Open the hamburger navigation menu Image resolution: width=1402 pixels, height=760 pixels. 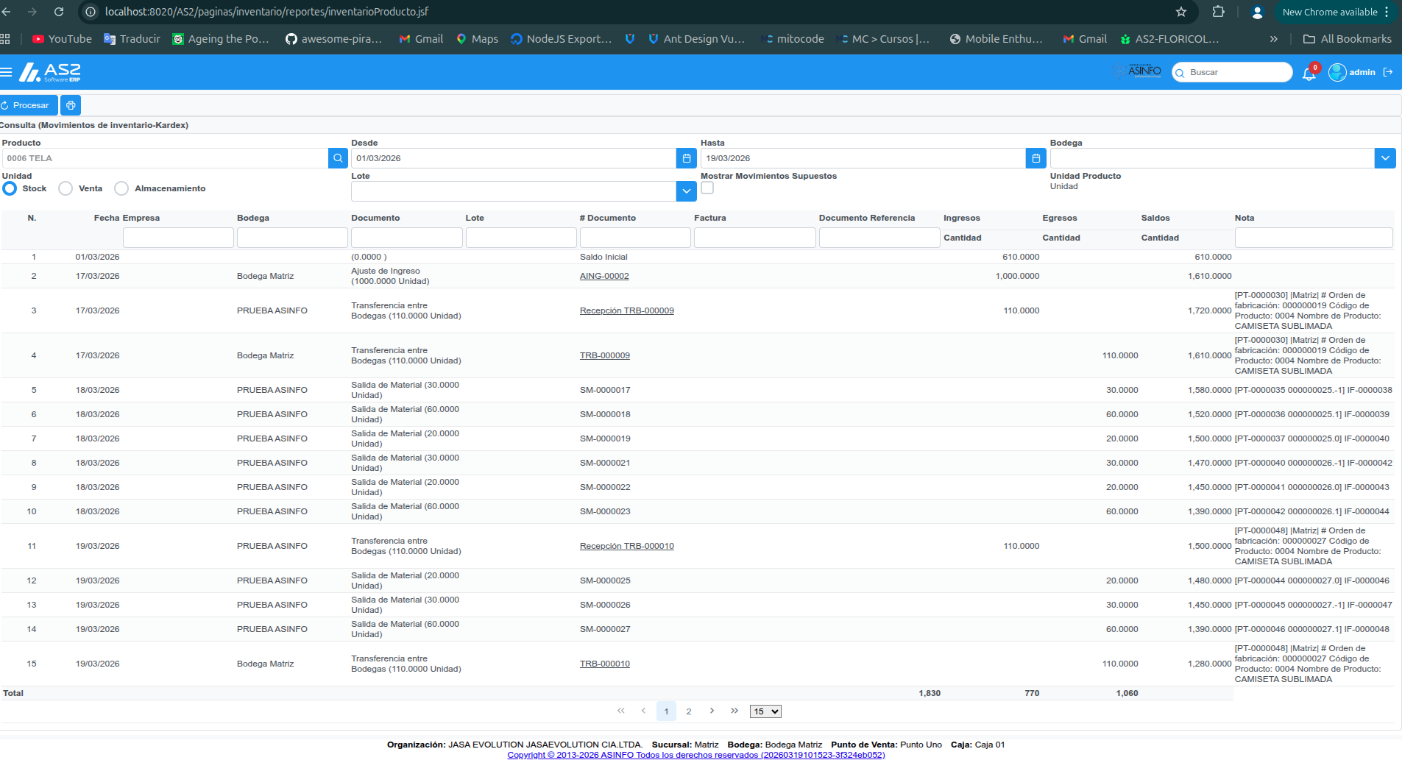pyautogui.click(x=6, y=72)
